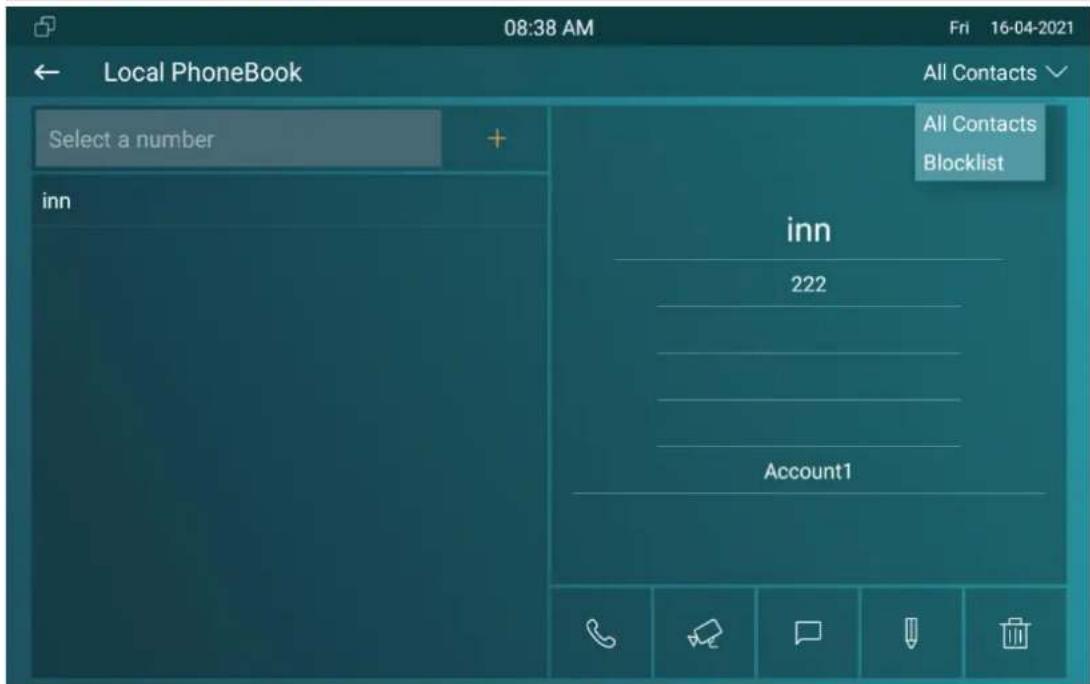The image size is (1090, 684).
Task: Tap the date 16-04-2021
Action: tap(1032, 28)
